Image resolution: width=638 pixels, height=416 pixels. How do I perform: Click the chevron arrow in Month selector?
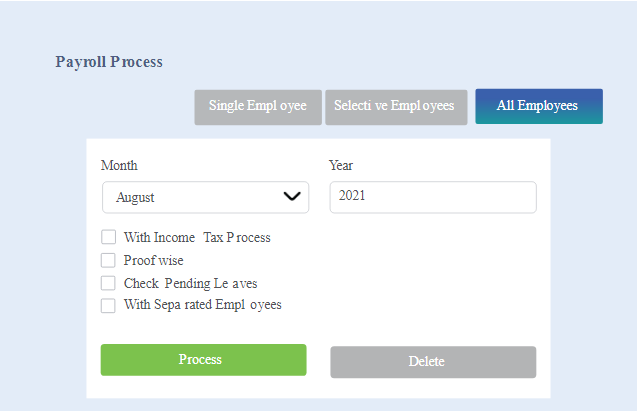292,197
